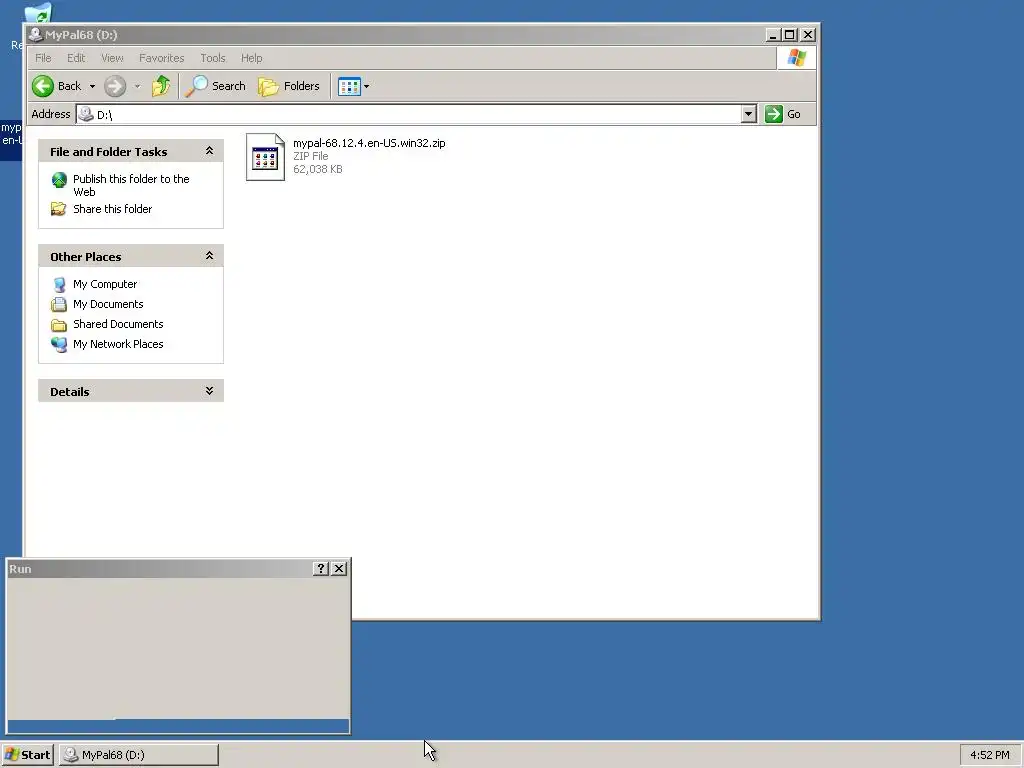
Task: Toggle the Folders pane button
Action: (289, 86)
